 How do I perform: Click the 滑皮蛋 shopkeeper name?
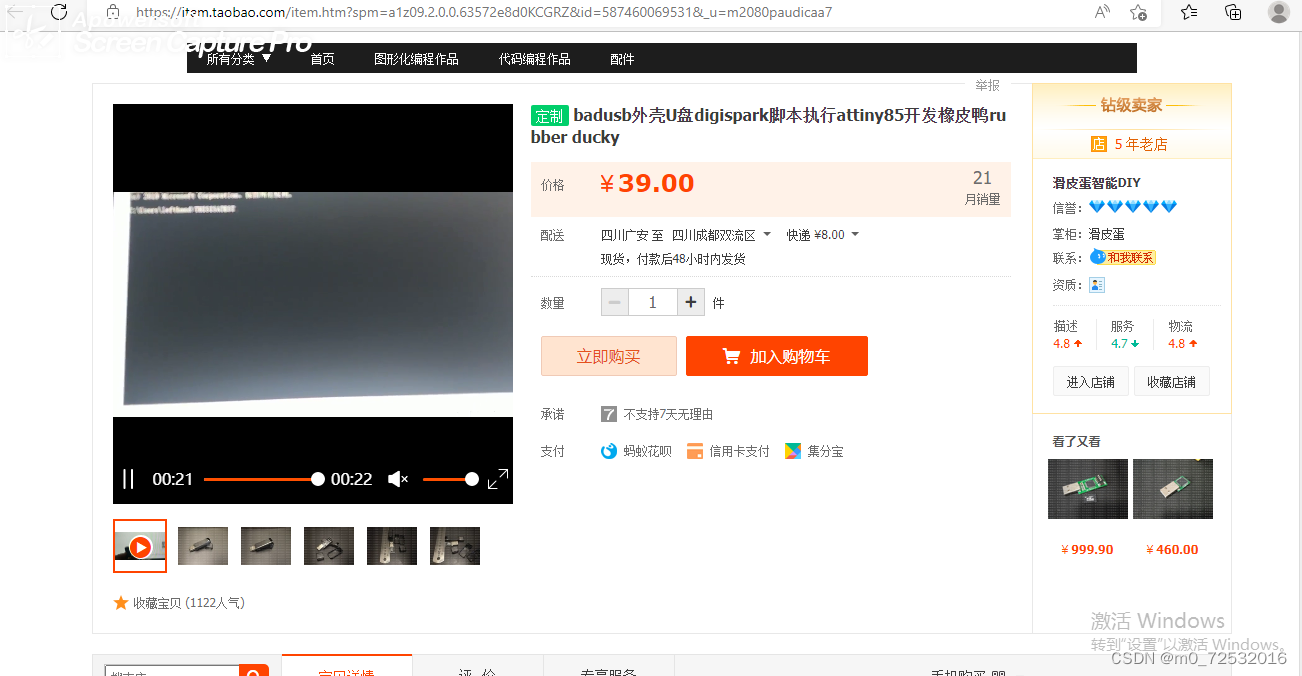pyautogui.click(x=1107, y=234)
